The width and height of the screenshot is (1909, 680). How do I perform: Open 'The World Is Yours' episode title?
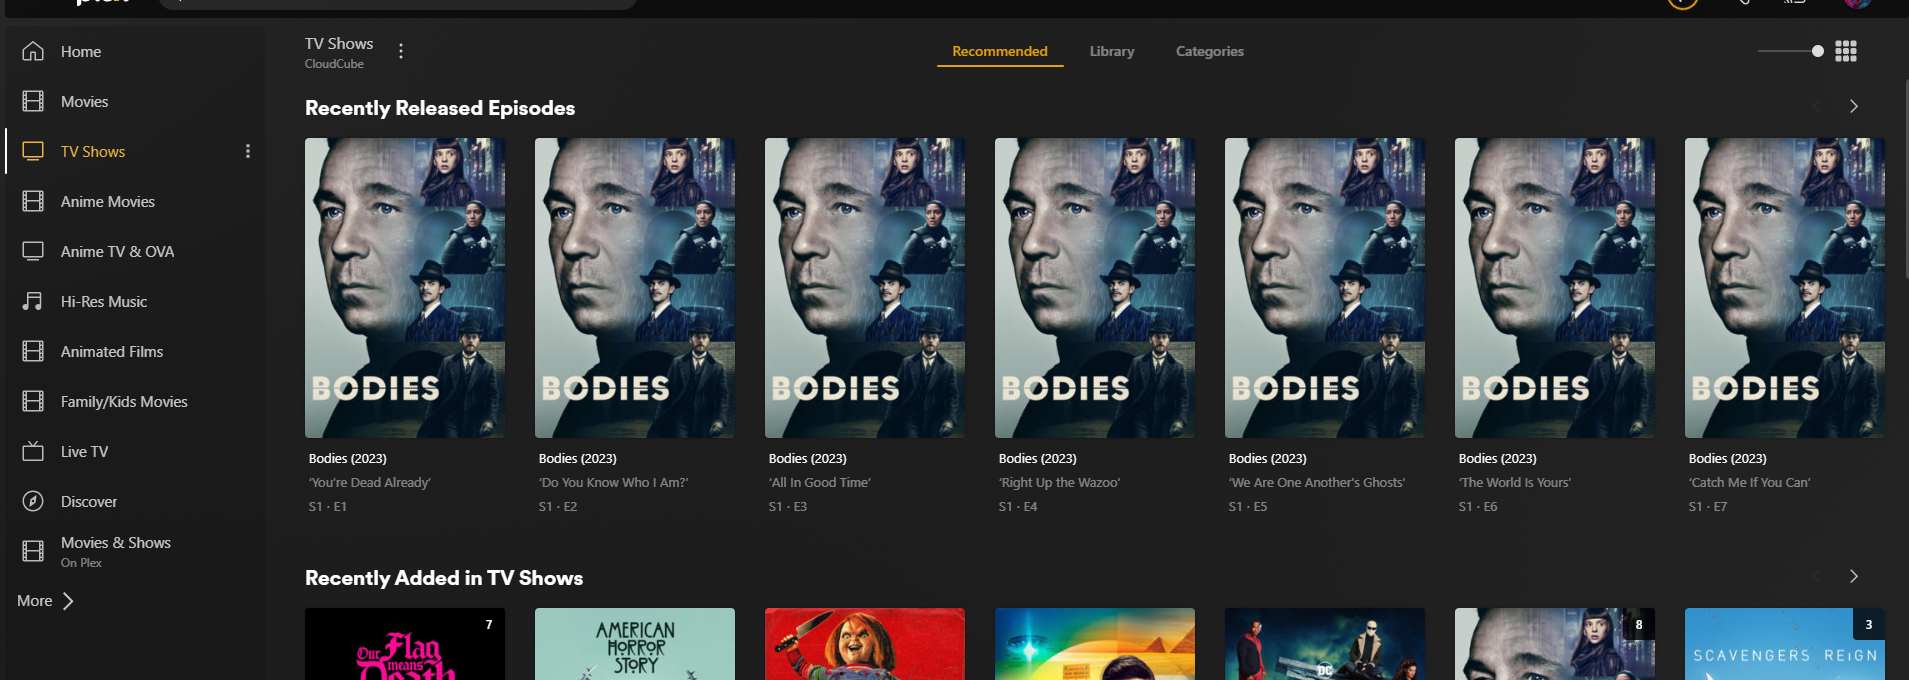click(1515, 482)
